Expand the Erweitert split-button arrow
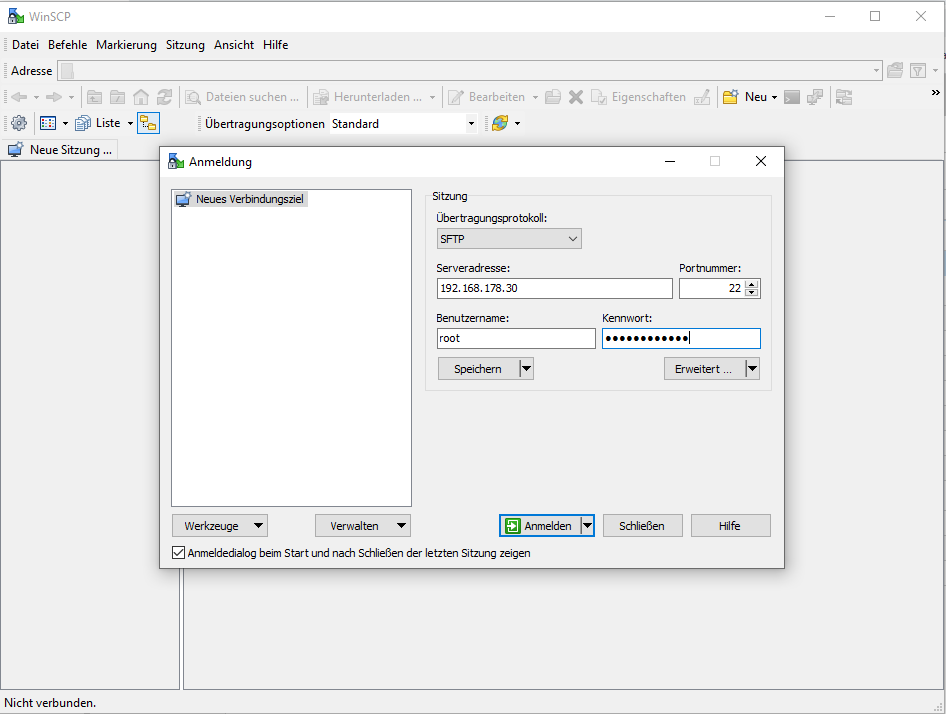The width and height of the screenshot is (946, 714). pyautogui.click(x=752, y=368)
